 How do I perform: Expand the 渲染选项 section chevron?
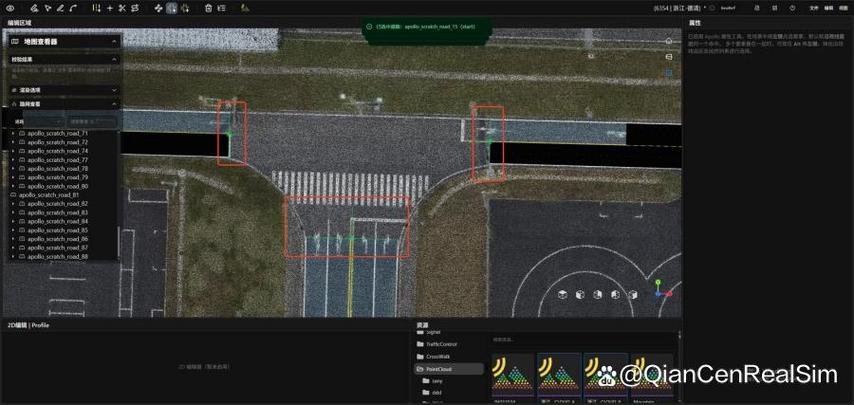click(114, 90)
